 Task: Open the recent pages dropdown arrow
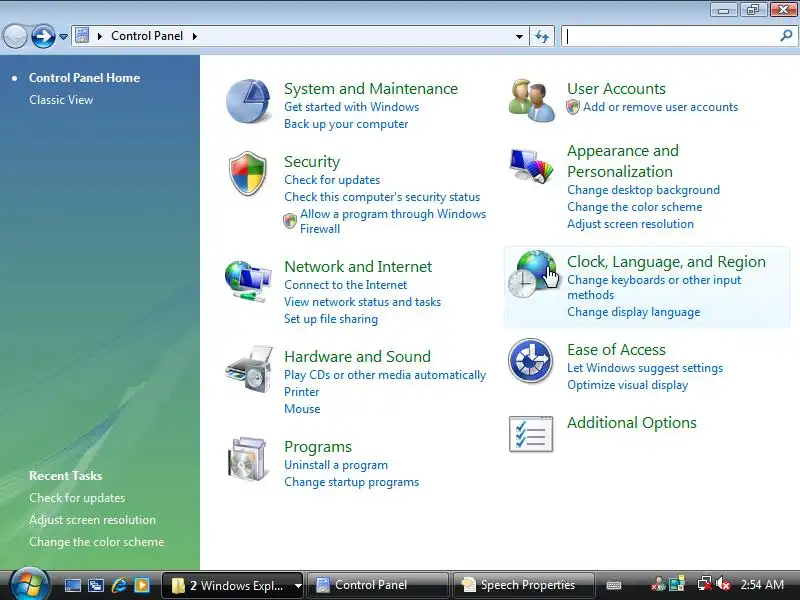tap(63, 37)
